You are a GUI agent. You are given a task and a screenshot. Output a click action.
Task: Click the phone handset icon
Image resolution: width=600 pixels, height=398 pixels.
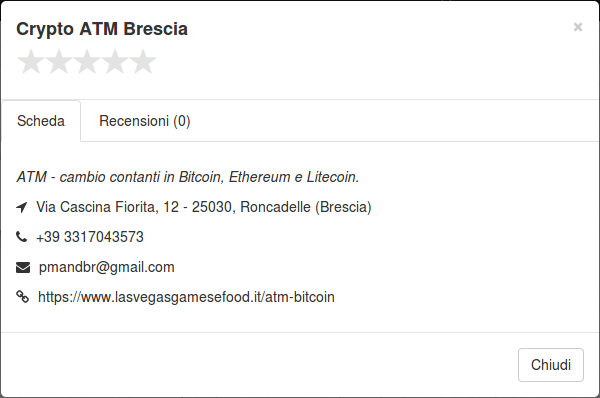(21, 237)
